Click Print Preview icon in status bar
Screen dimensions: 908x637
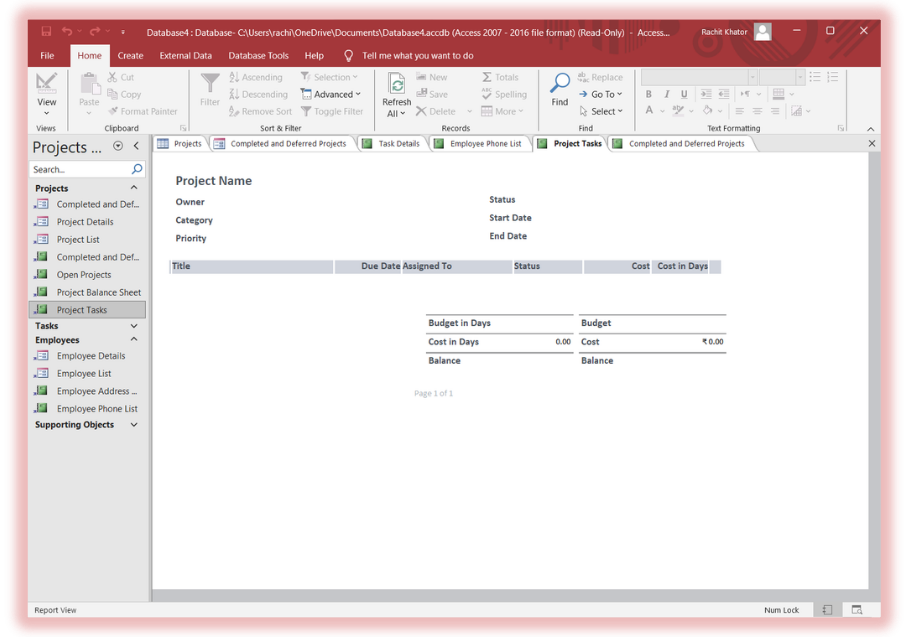coord(857,610)
